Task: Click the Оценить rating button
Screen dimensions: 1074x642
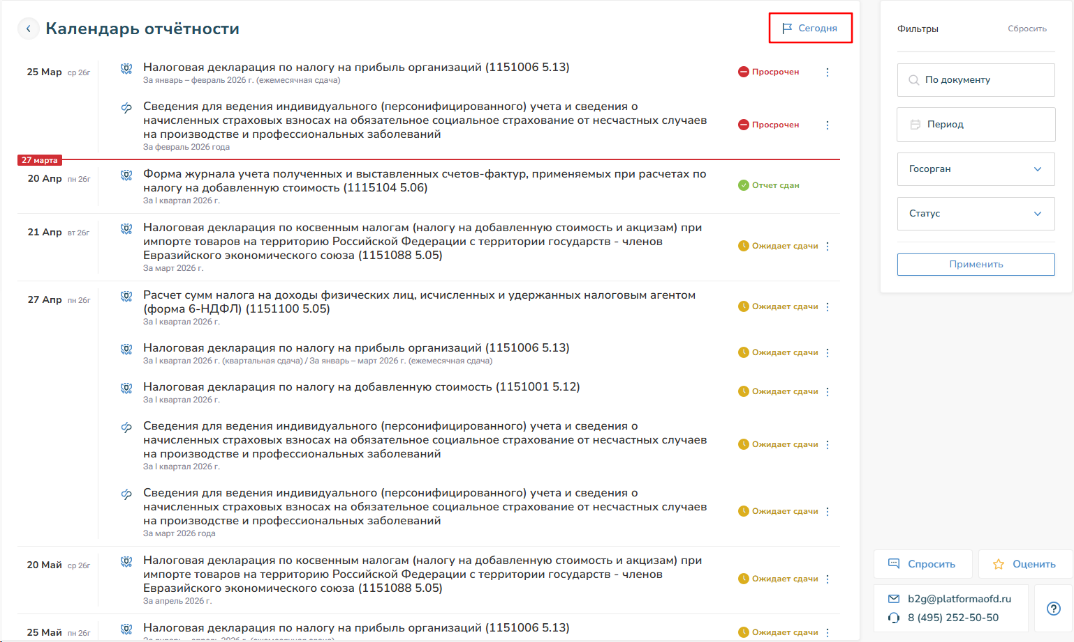Action: (x=1024, y=564)
